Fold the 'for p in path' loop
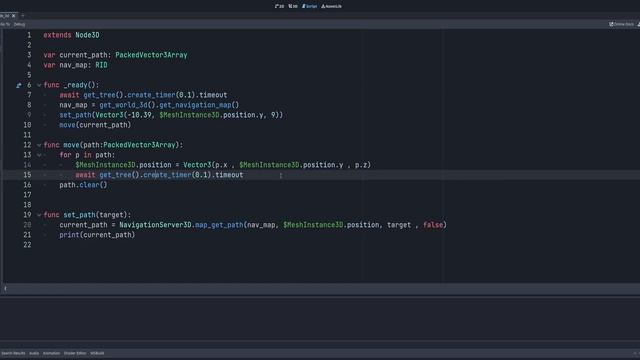Image resolution: width=640 pixels, height=360 pixels. [39, 155]
